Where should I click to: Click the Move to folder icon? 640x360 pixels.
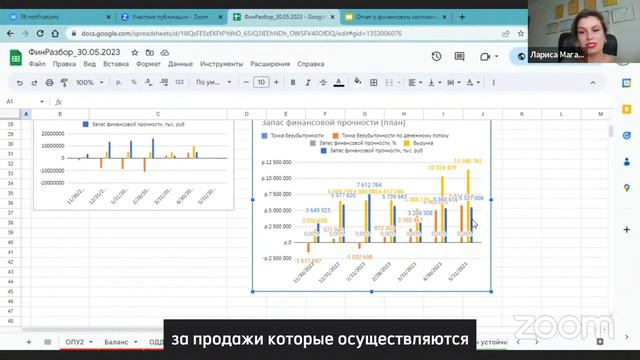(x=150, y=53)
